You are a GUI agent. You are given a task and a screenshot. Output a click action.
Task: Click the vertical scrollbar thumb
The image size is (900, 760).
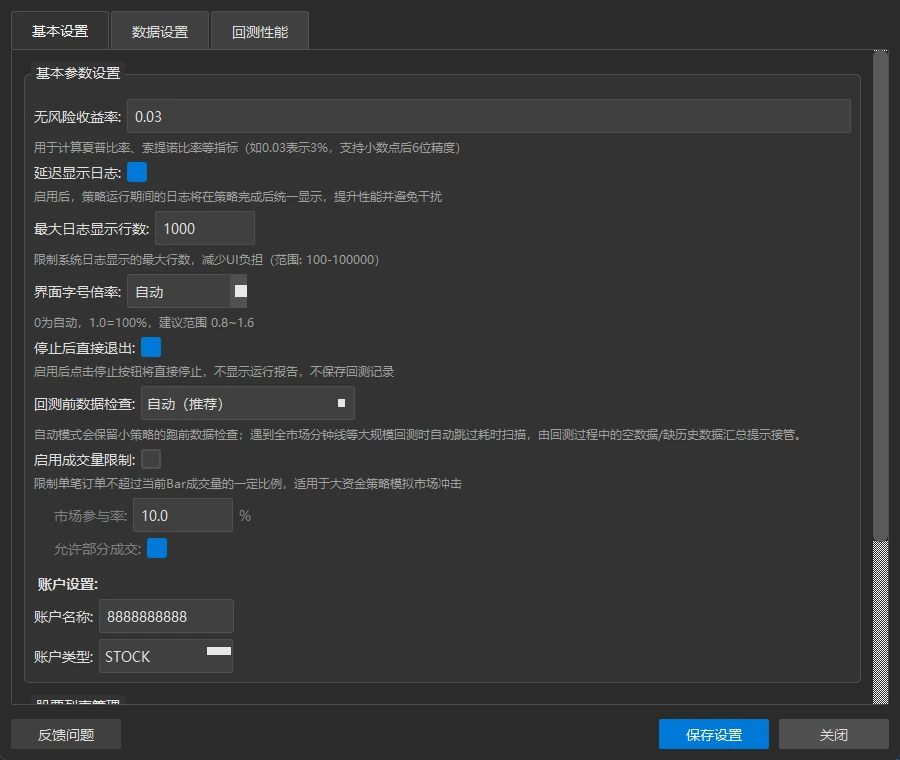tap(880, 296)
